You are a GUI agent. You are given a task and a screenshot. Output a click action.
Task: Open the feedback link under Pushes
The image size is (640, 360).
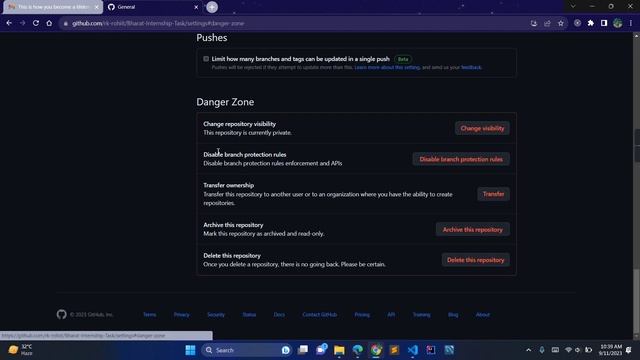pos(471,67)
